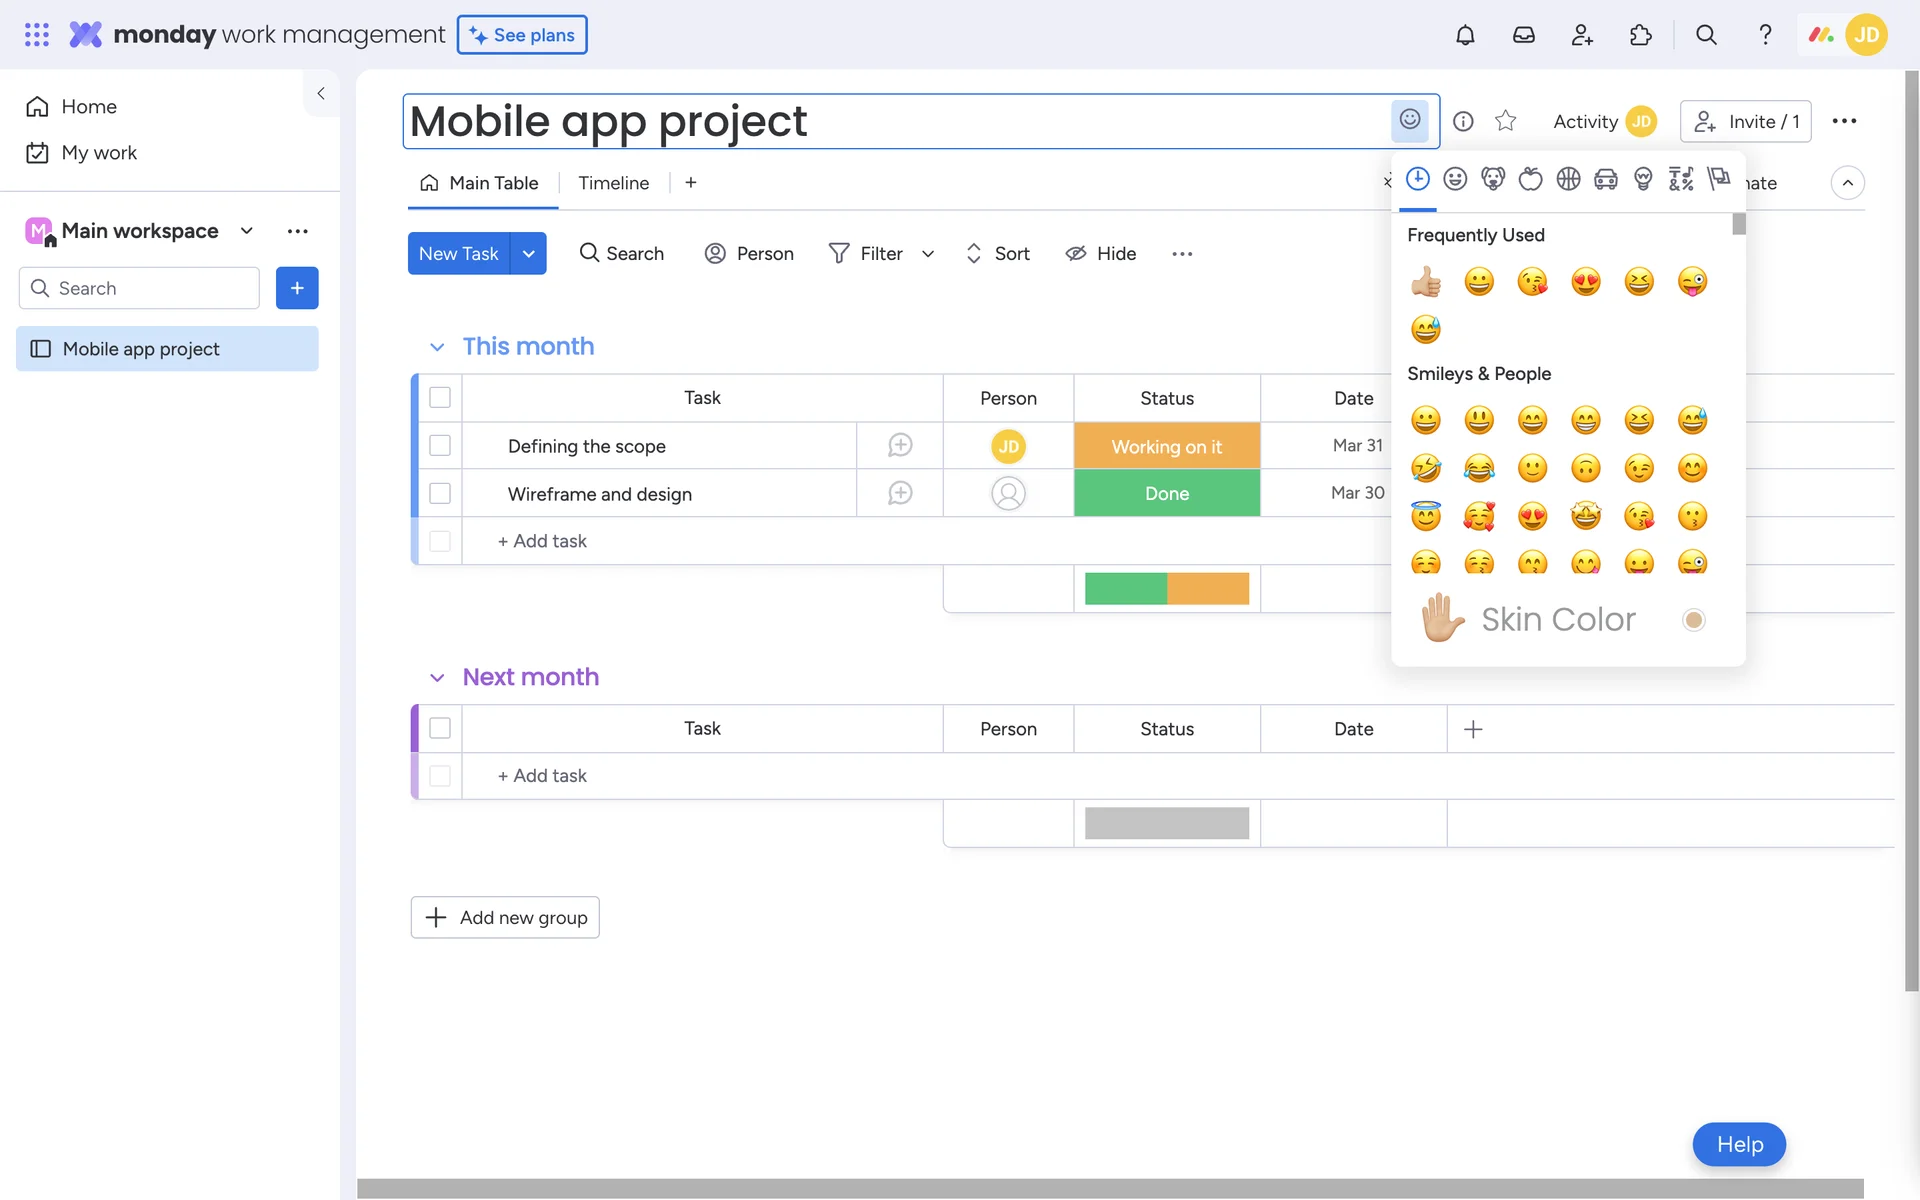Select the Travel & Places car category
Image resolution: width=1920 pixels, height=1200 pixels.
(1606, 179)
